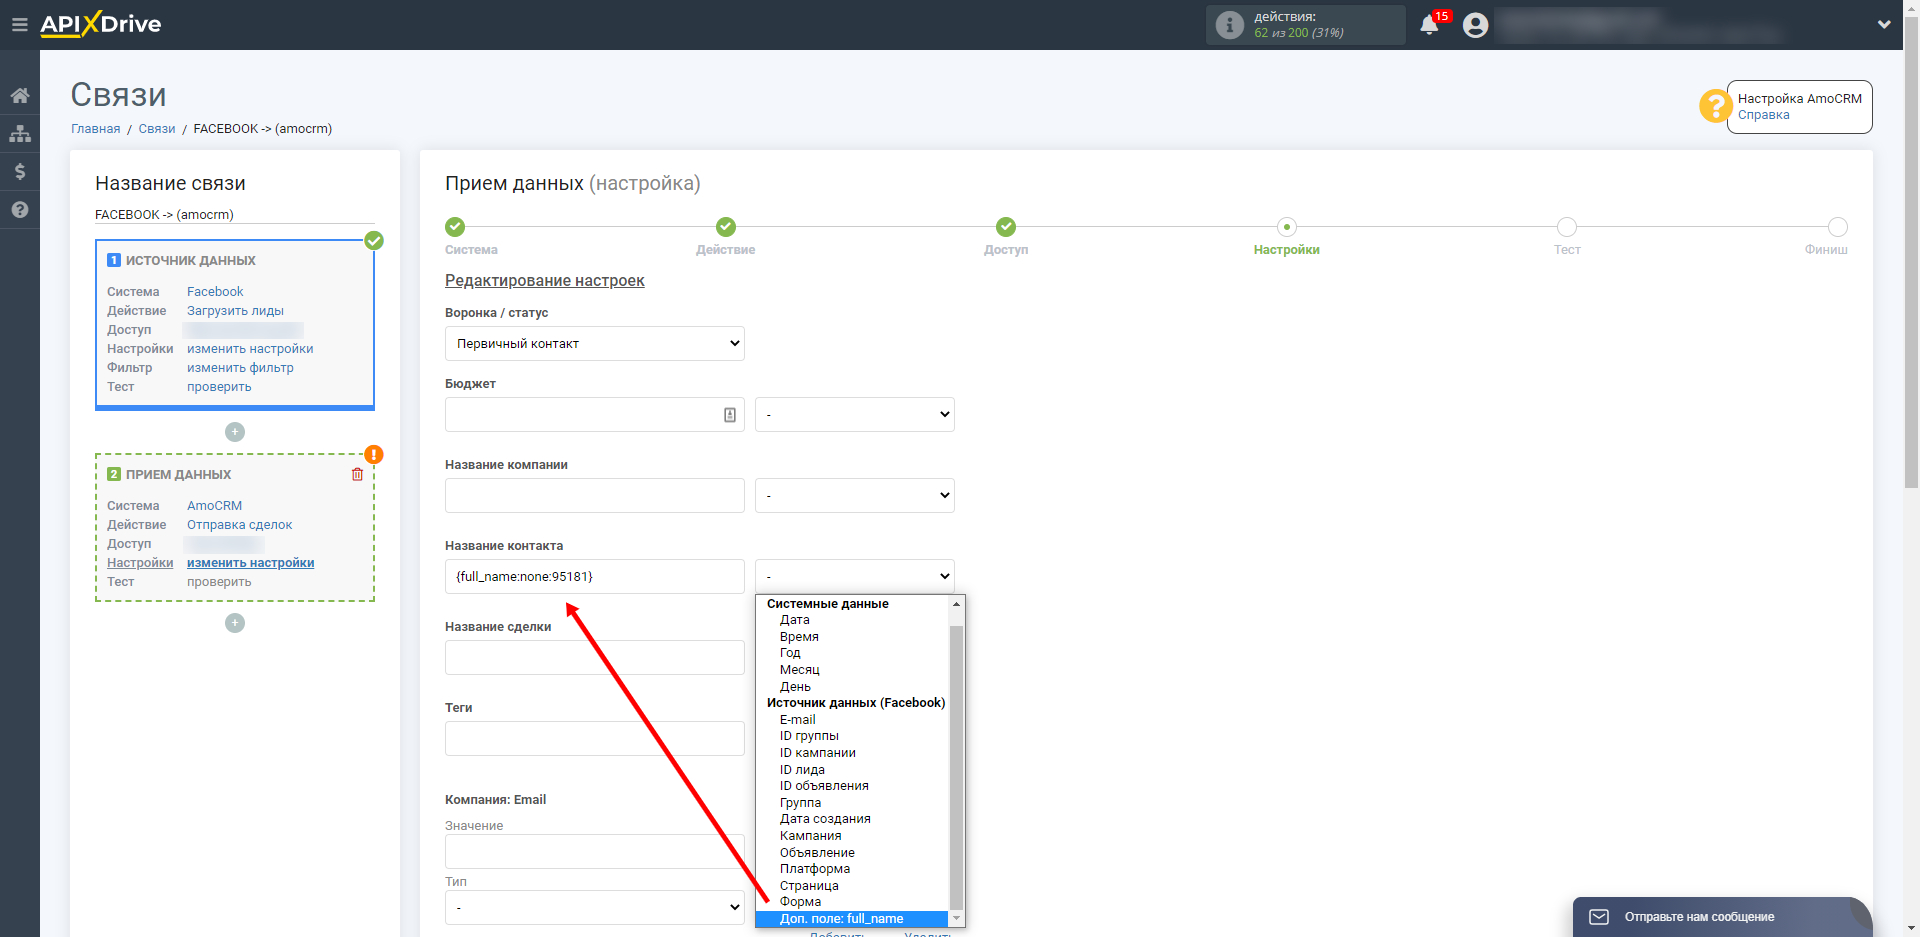Click source изменить настройки link
The height and width of the screenshot is (937, 1920).
250,349
